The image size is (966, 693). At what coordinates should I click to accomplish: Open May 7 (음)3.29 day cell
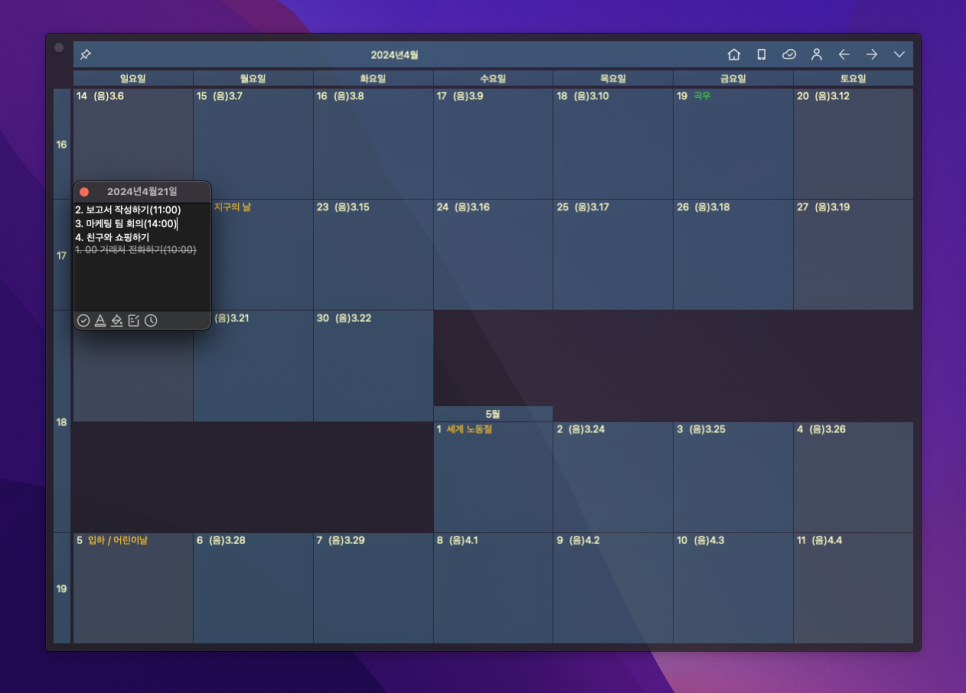[373, 588]
